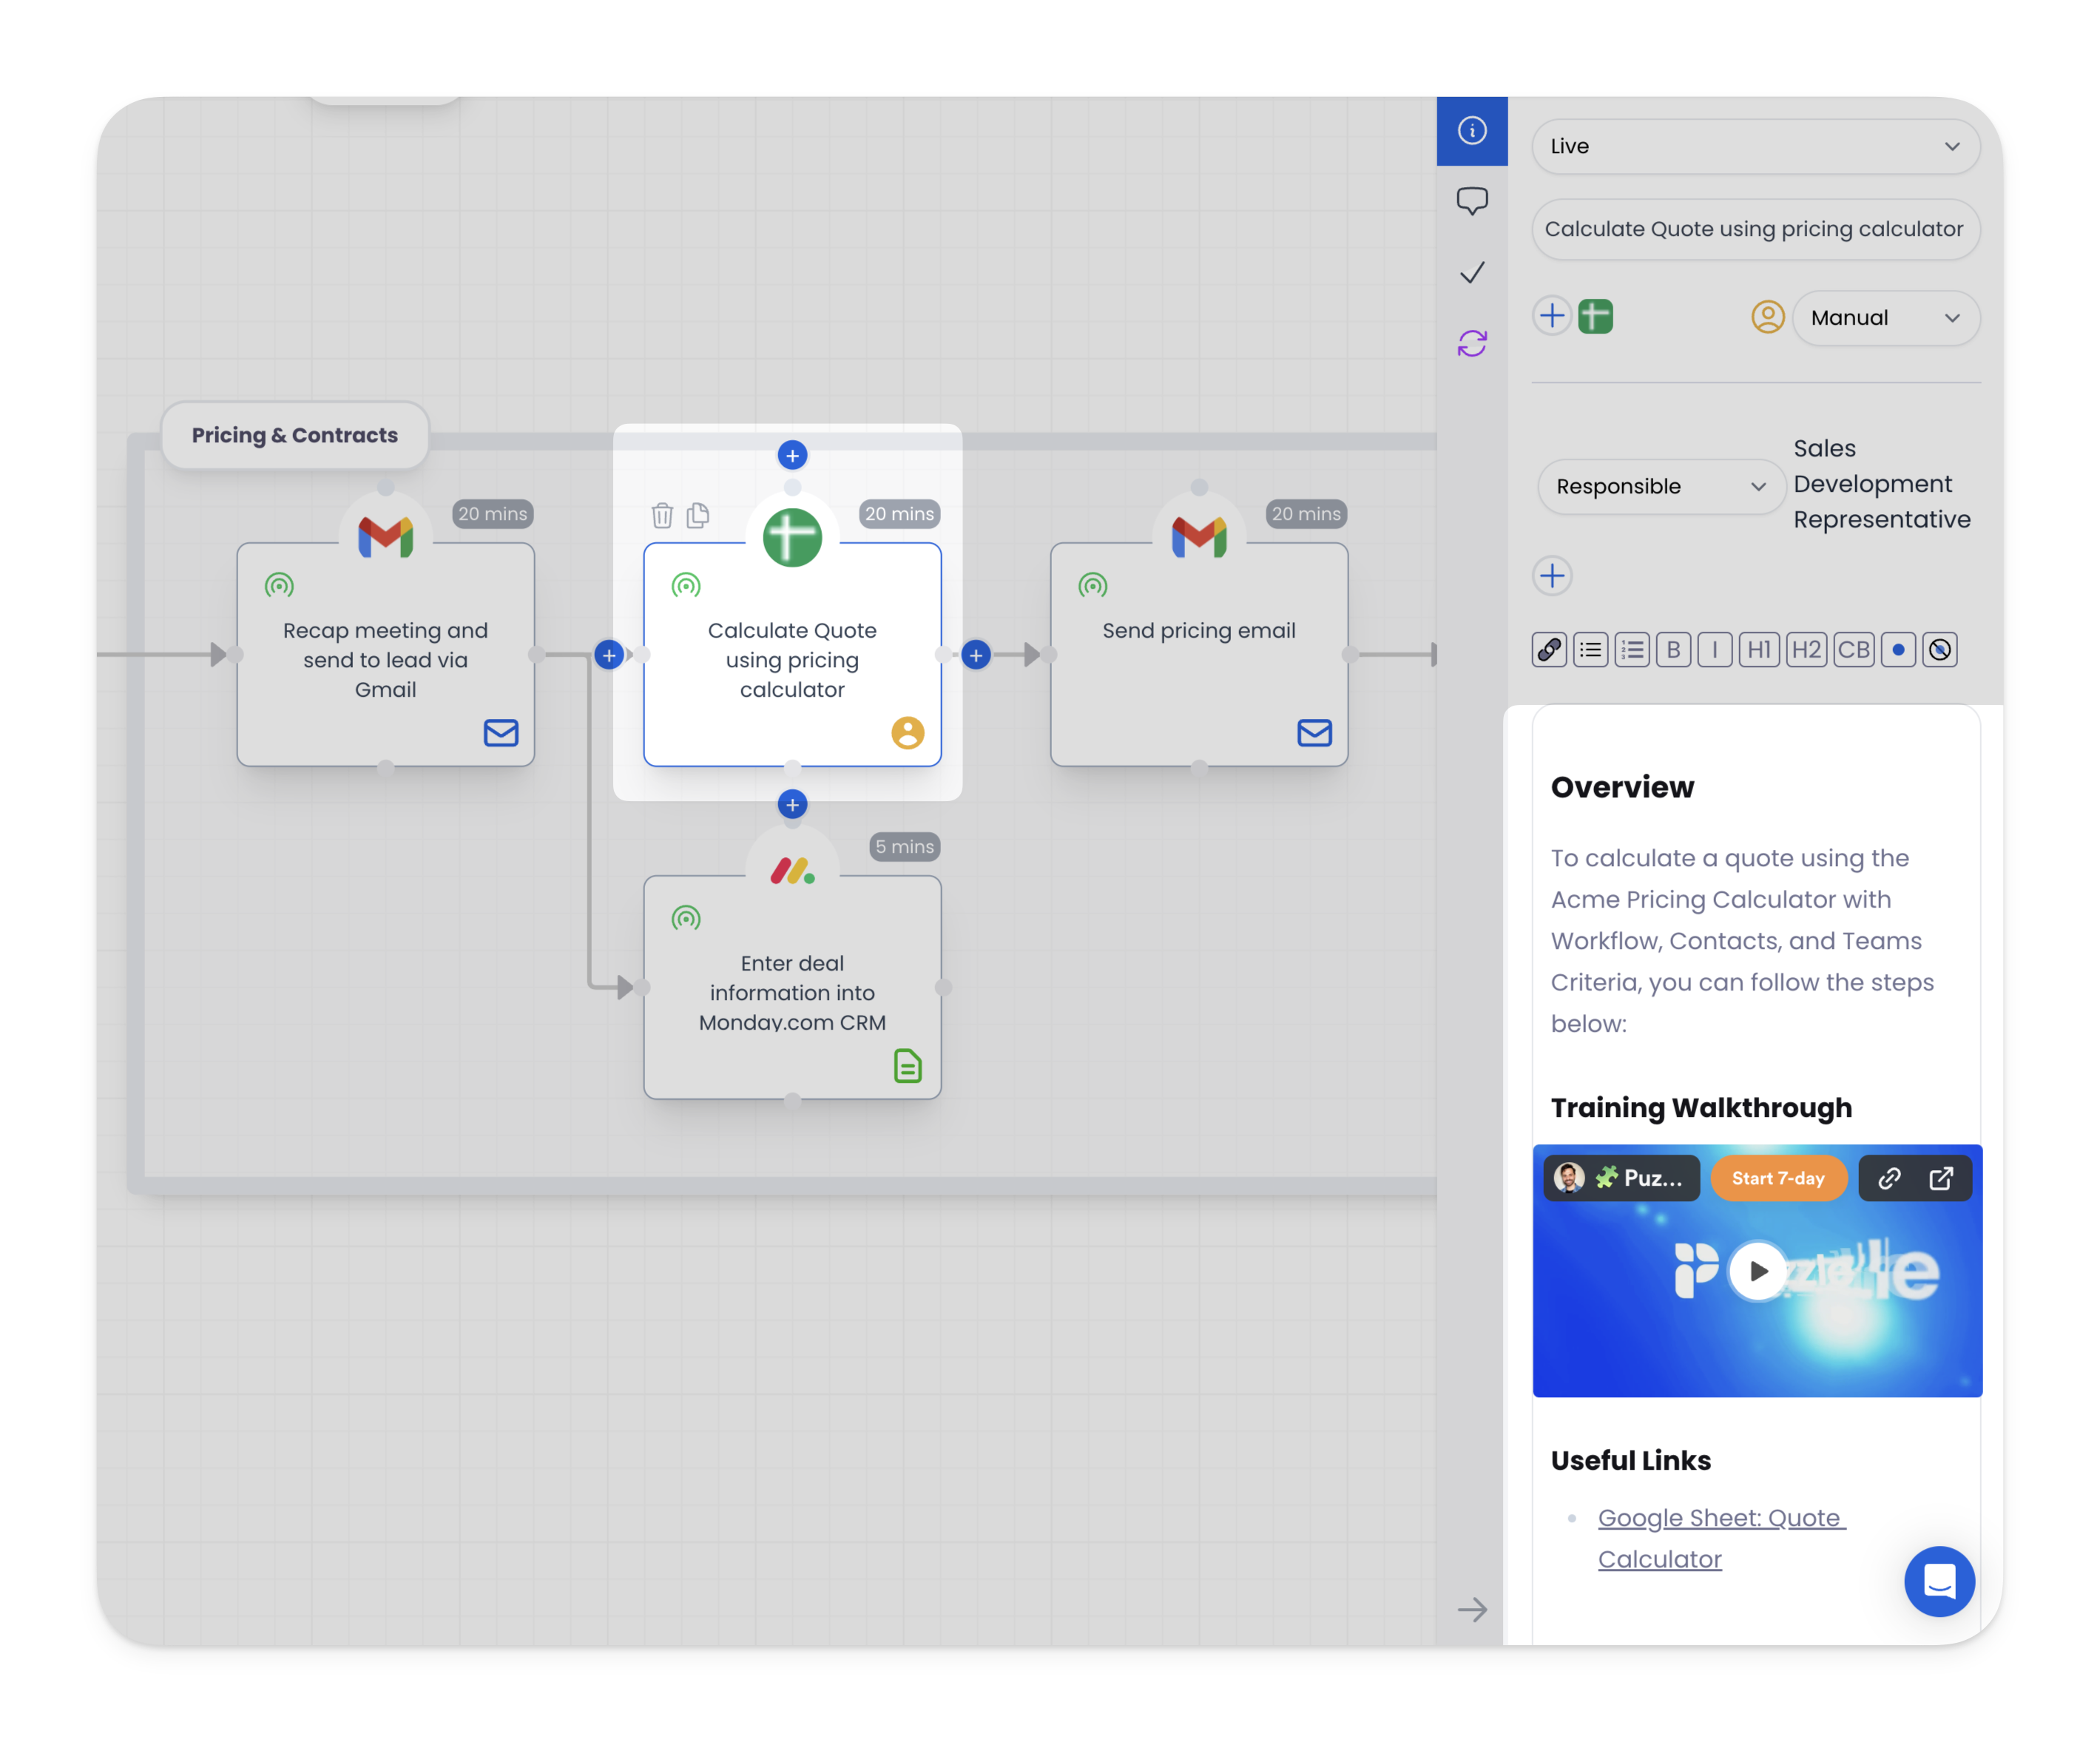This screenshot has width=2100, height=1742.
Task: Toggle numbered list formatting
Action: click(1632, 650)
